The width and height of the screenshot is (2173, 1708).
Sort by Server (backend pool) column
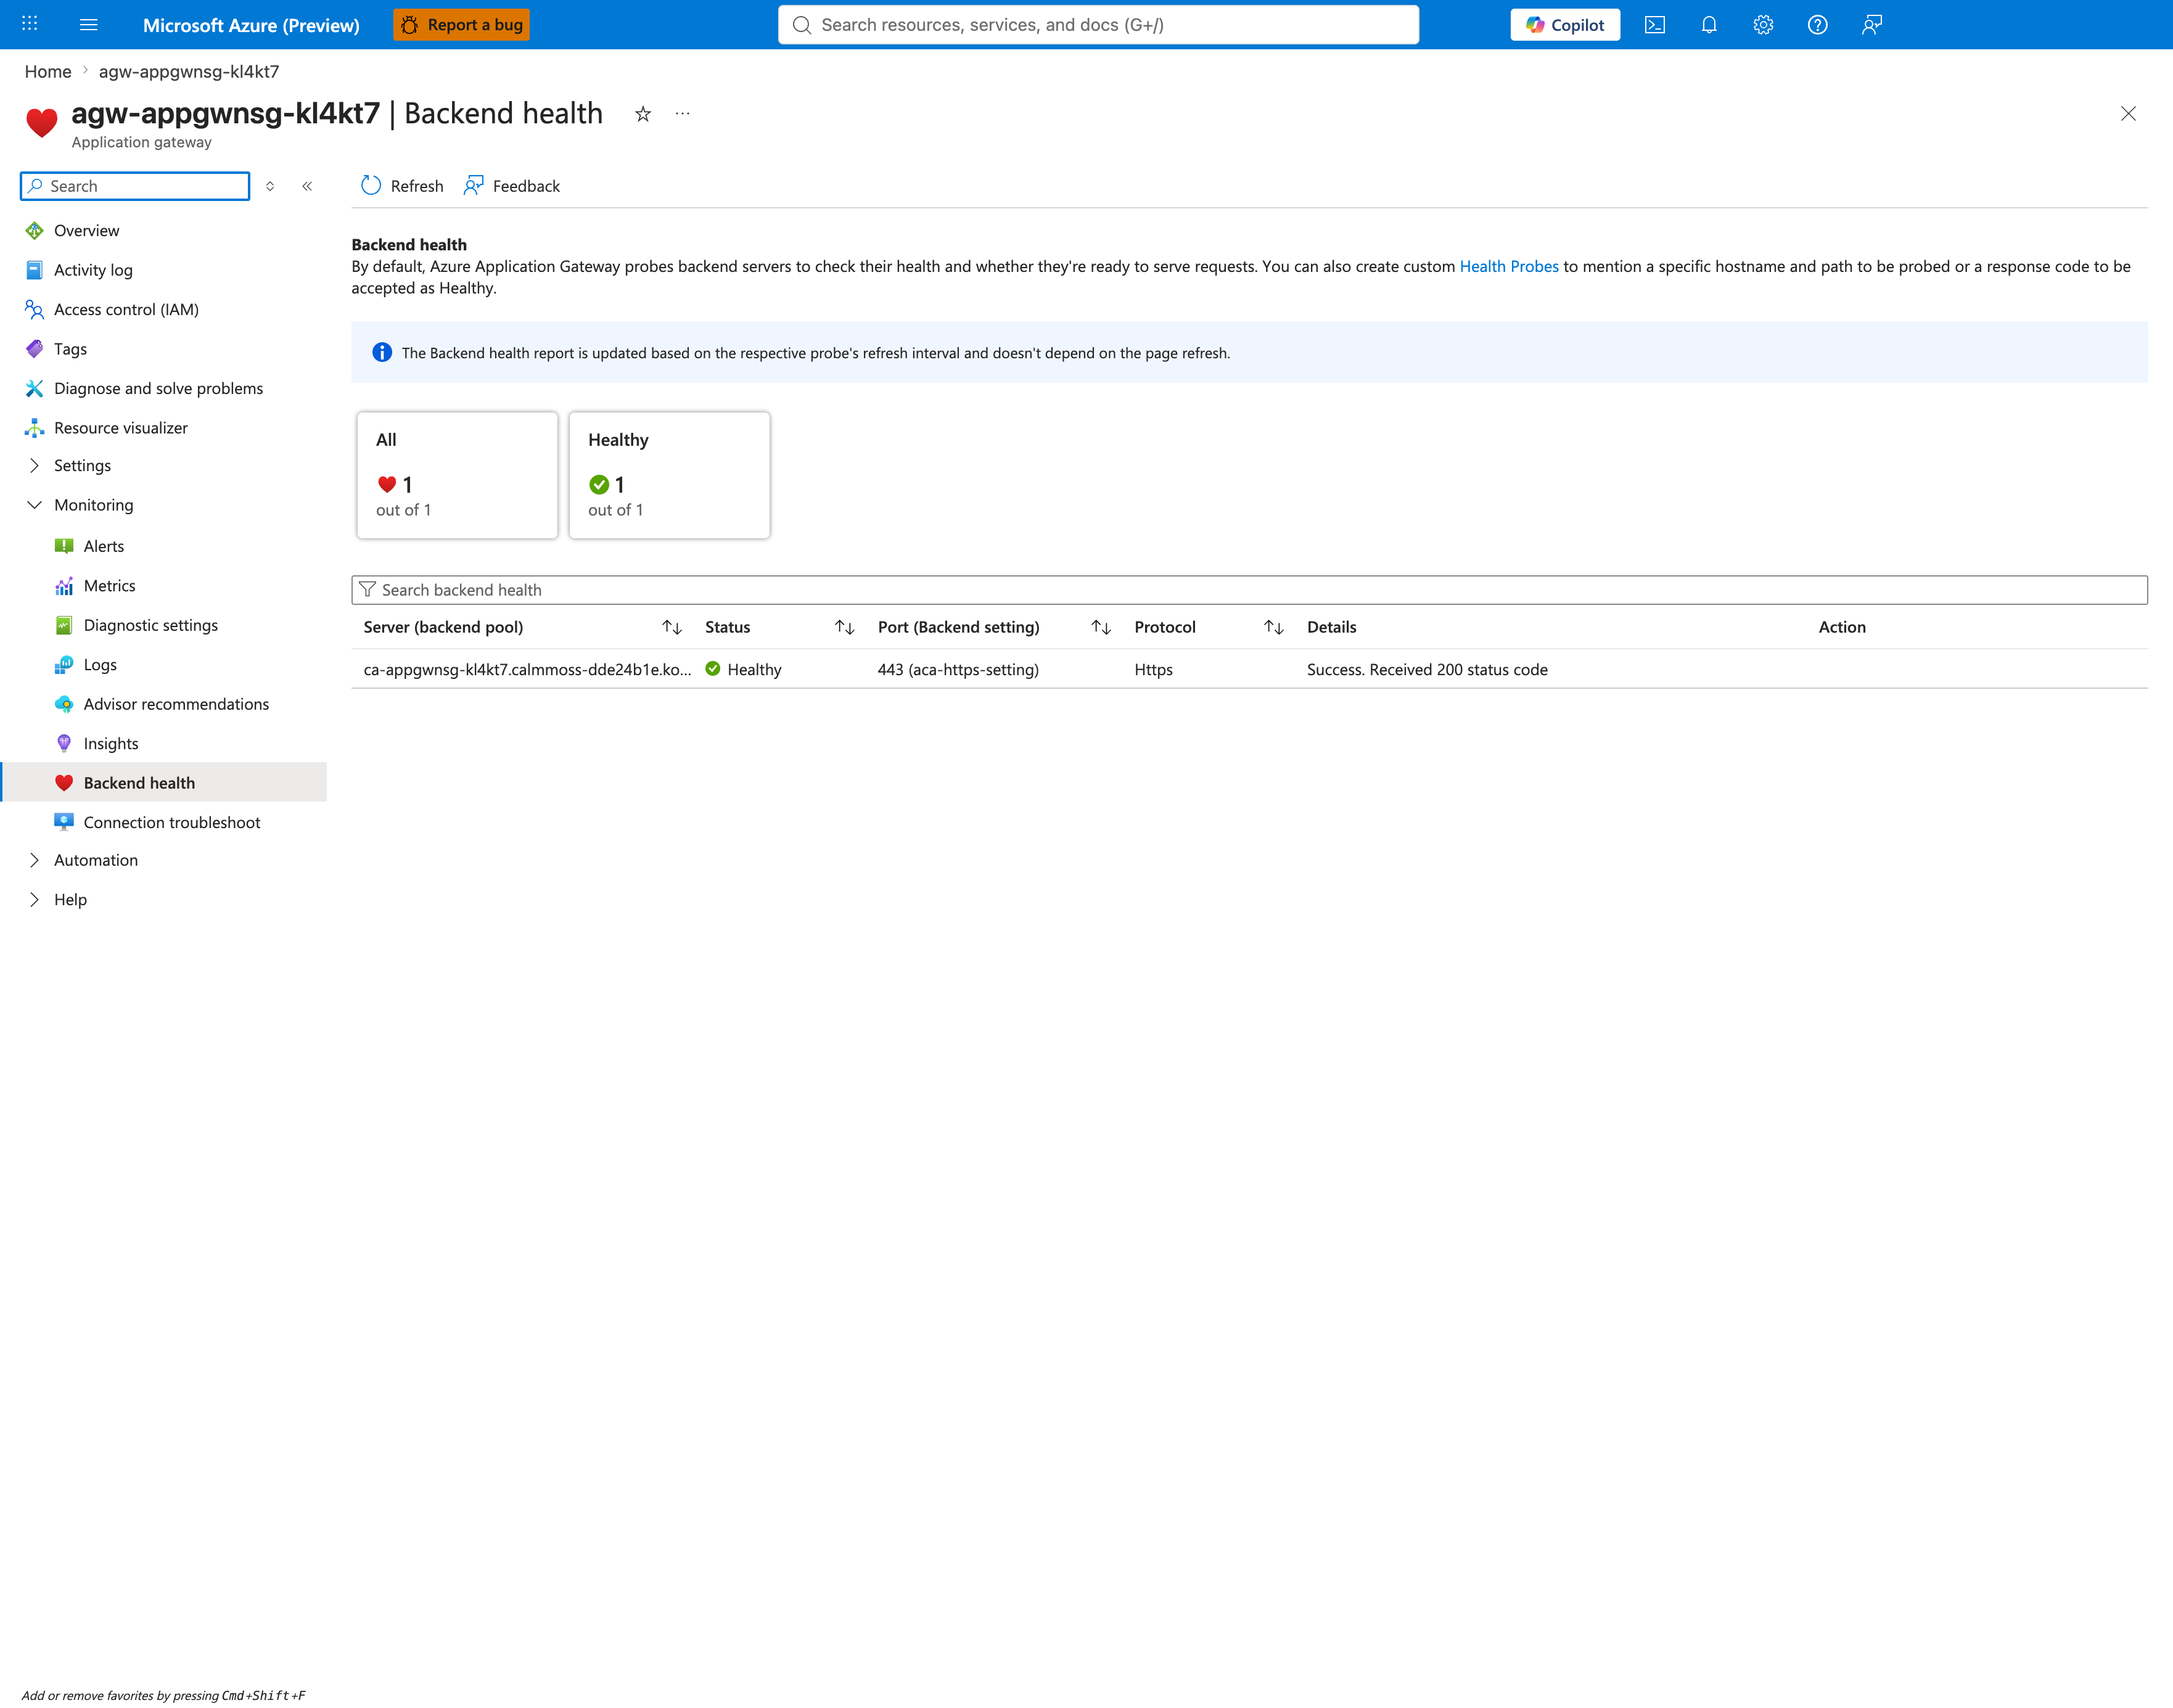tap(672, 627)
